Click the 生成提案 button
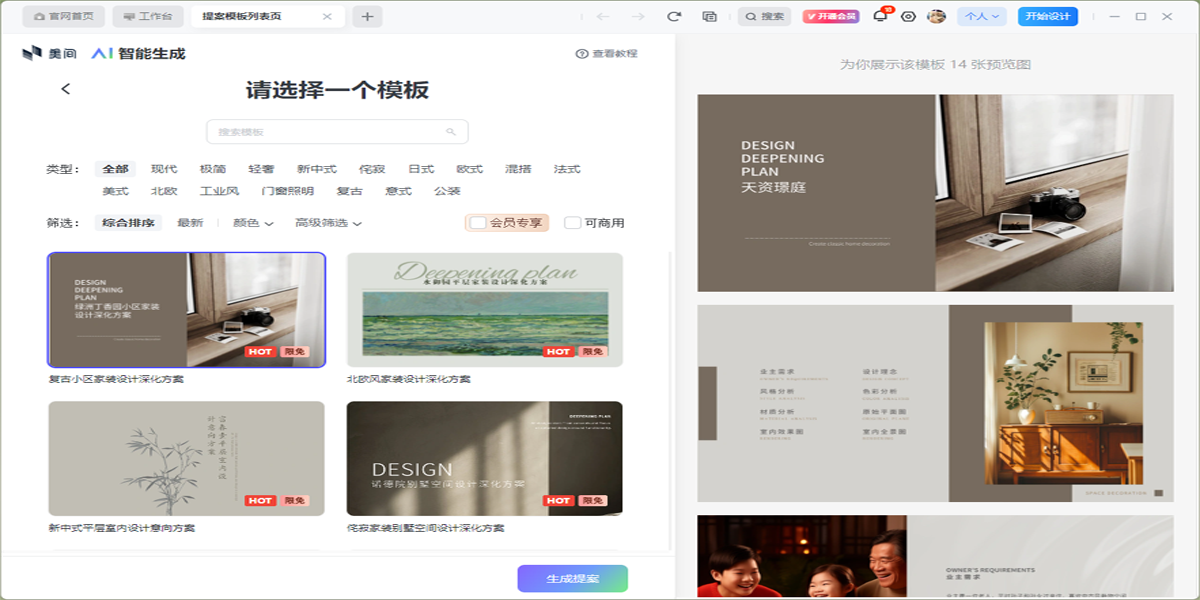Image resolution: width=1200 pixels, height=600 pixels. pyautogui.click(x=572, y=579)
